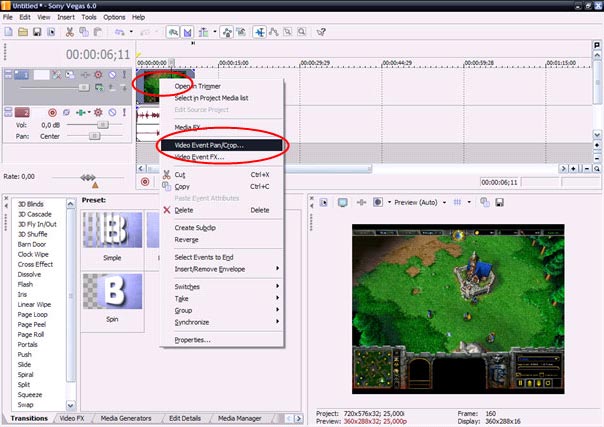This screenshot has height=427, width=604.
Task: Select the Simple transition preset thumbnail
Action: pyautogui.click(x=111, y=230)
